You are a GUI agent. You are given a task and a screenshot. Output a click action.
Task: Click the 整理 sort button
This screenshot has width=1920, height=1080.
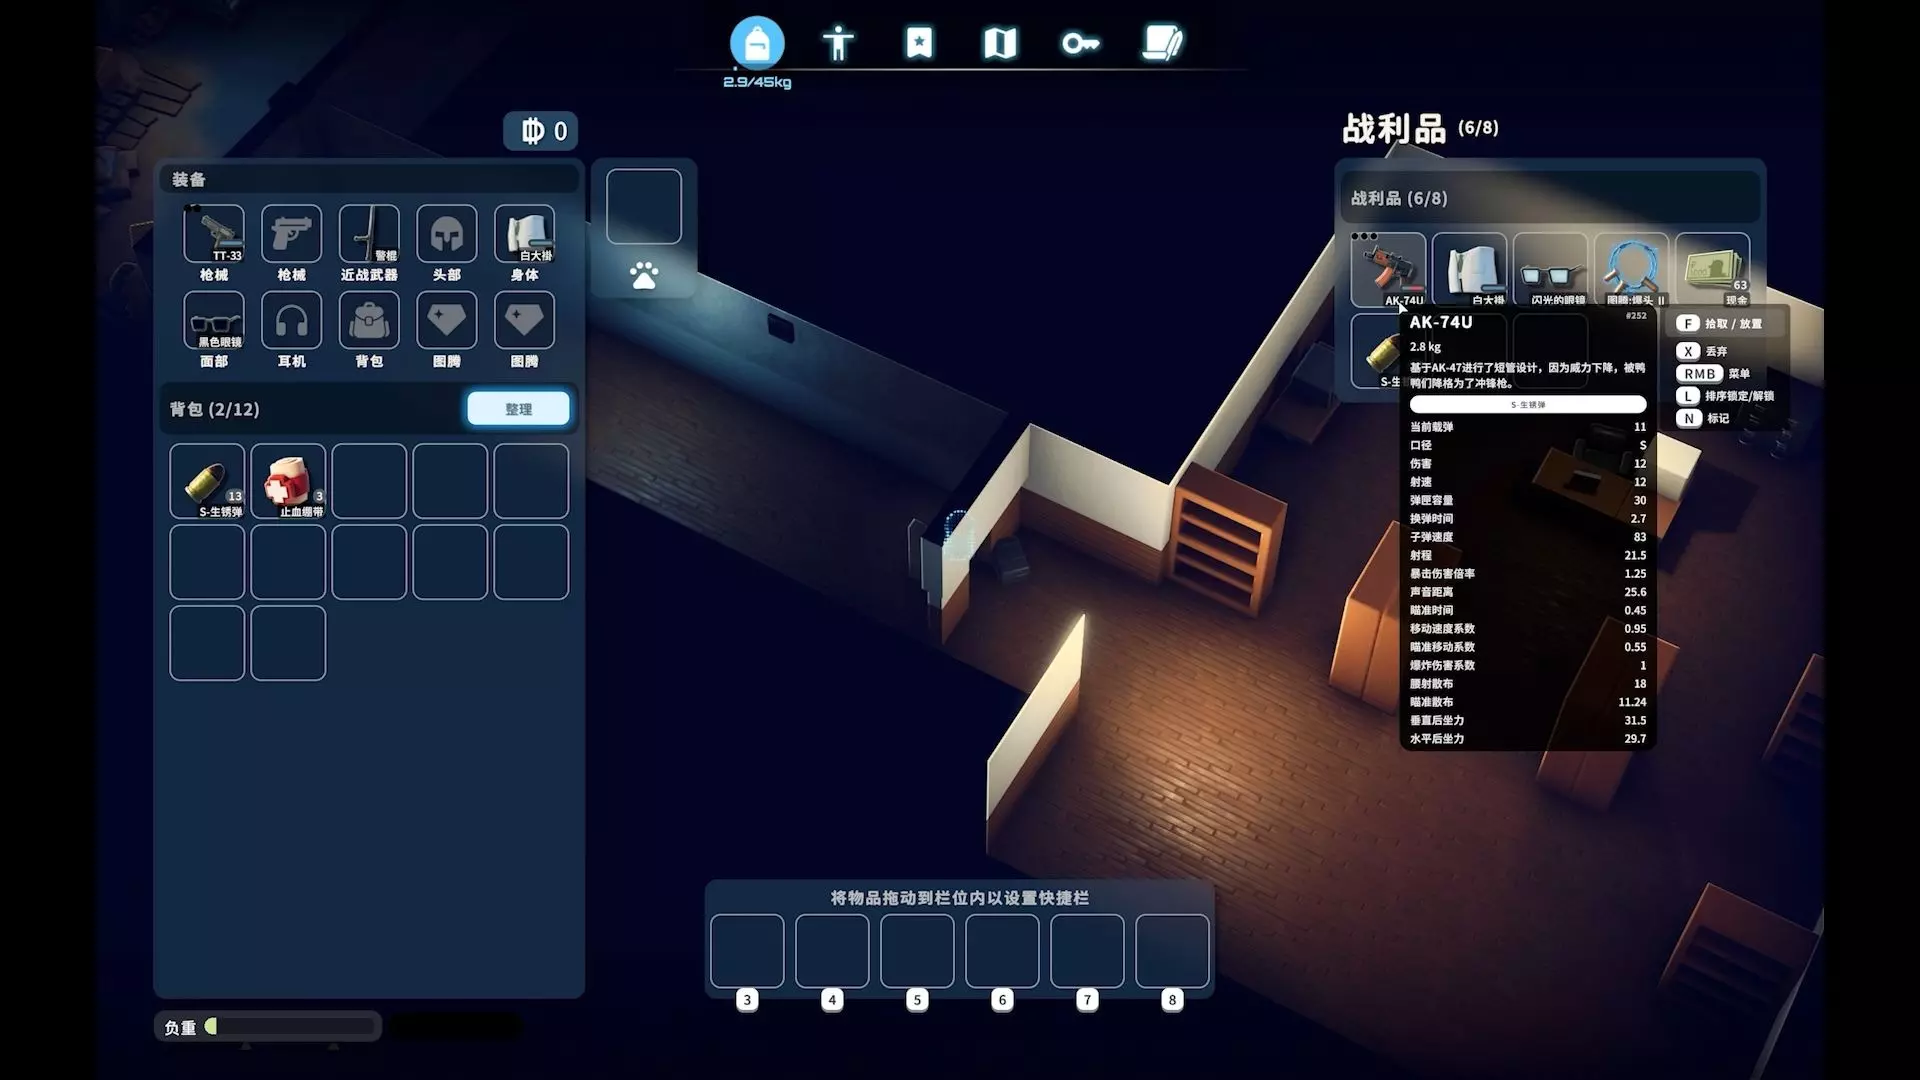pyautogui.click(x=518, y=408)
